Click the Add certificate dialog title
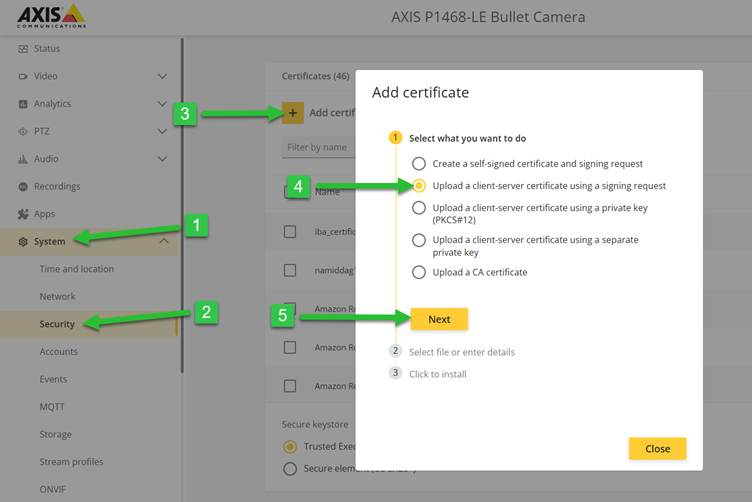752x502 pixels. 421,92
